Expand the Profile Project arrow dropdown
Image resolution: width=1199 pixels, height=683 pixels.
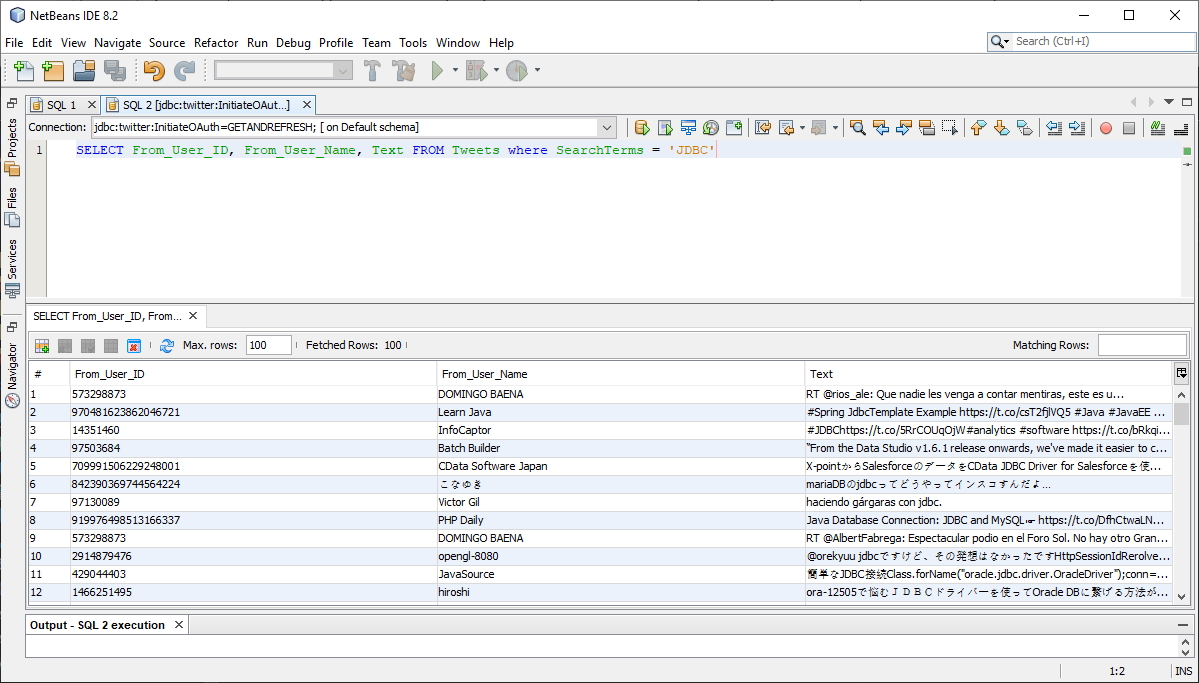point(537,70)
